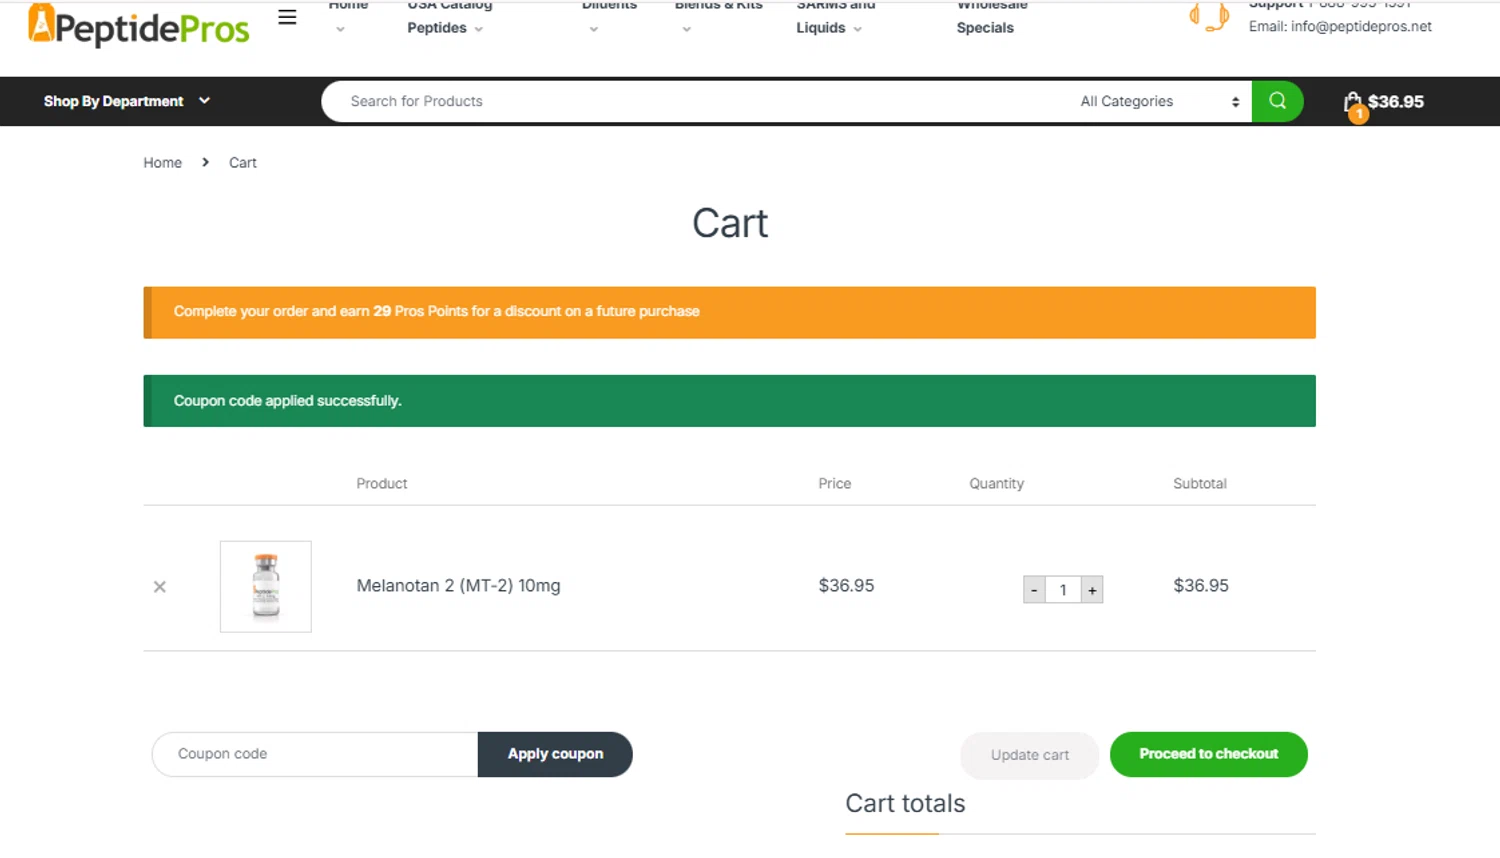The width and height of the screenshot is (1500, 858).
Task: Click the Subtotal column header
Action: click(1200, 484)
